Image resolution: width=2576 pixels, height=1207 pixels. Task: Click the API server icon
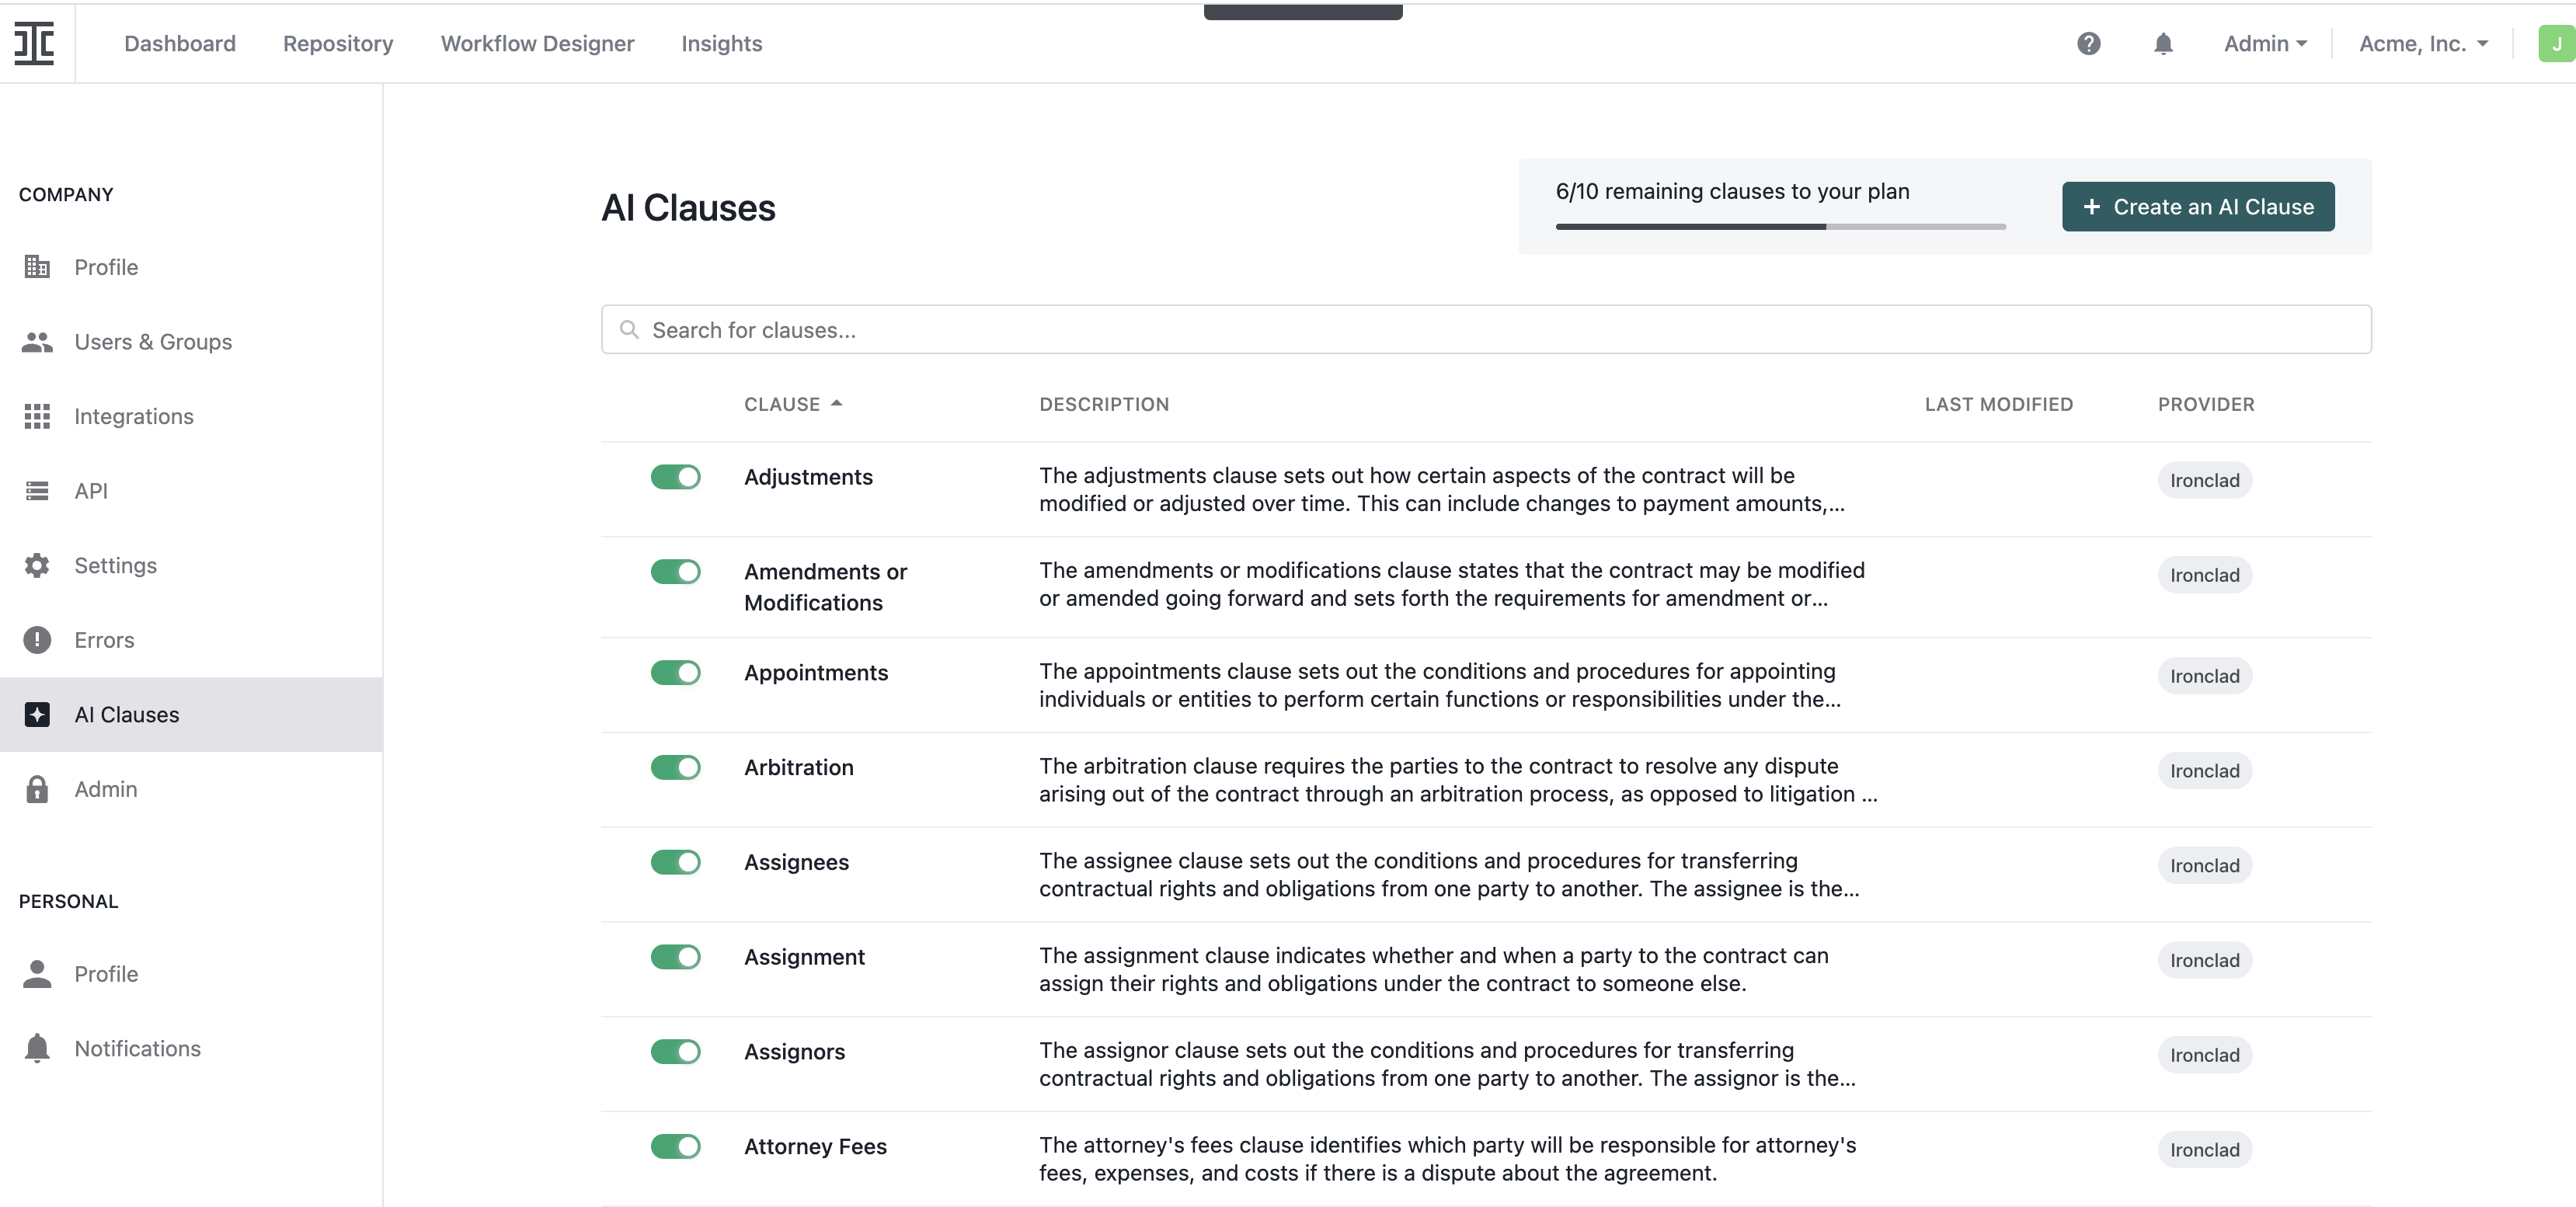click(37, 491)
